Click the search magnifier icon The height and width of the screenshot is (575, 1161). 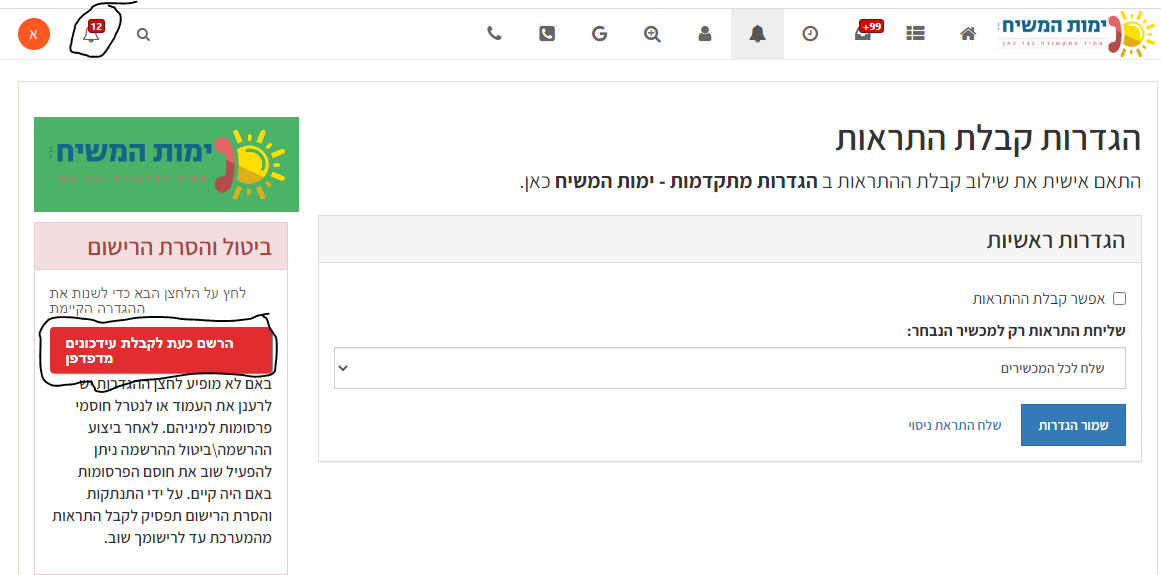click(x=143, y=35)
